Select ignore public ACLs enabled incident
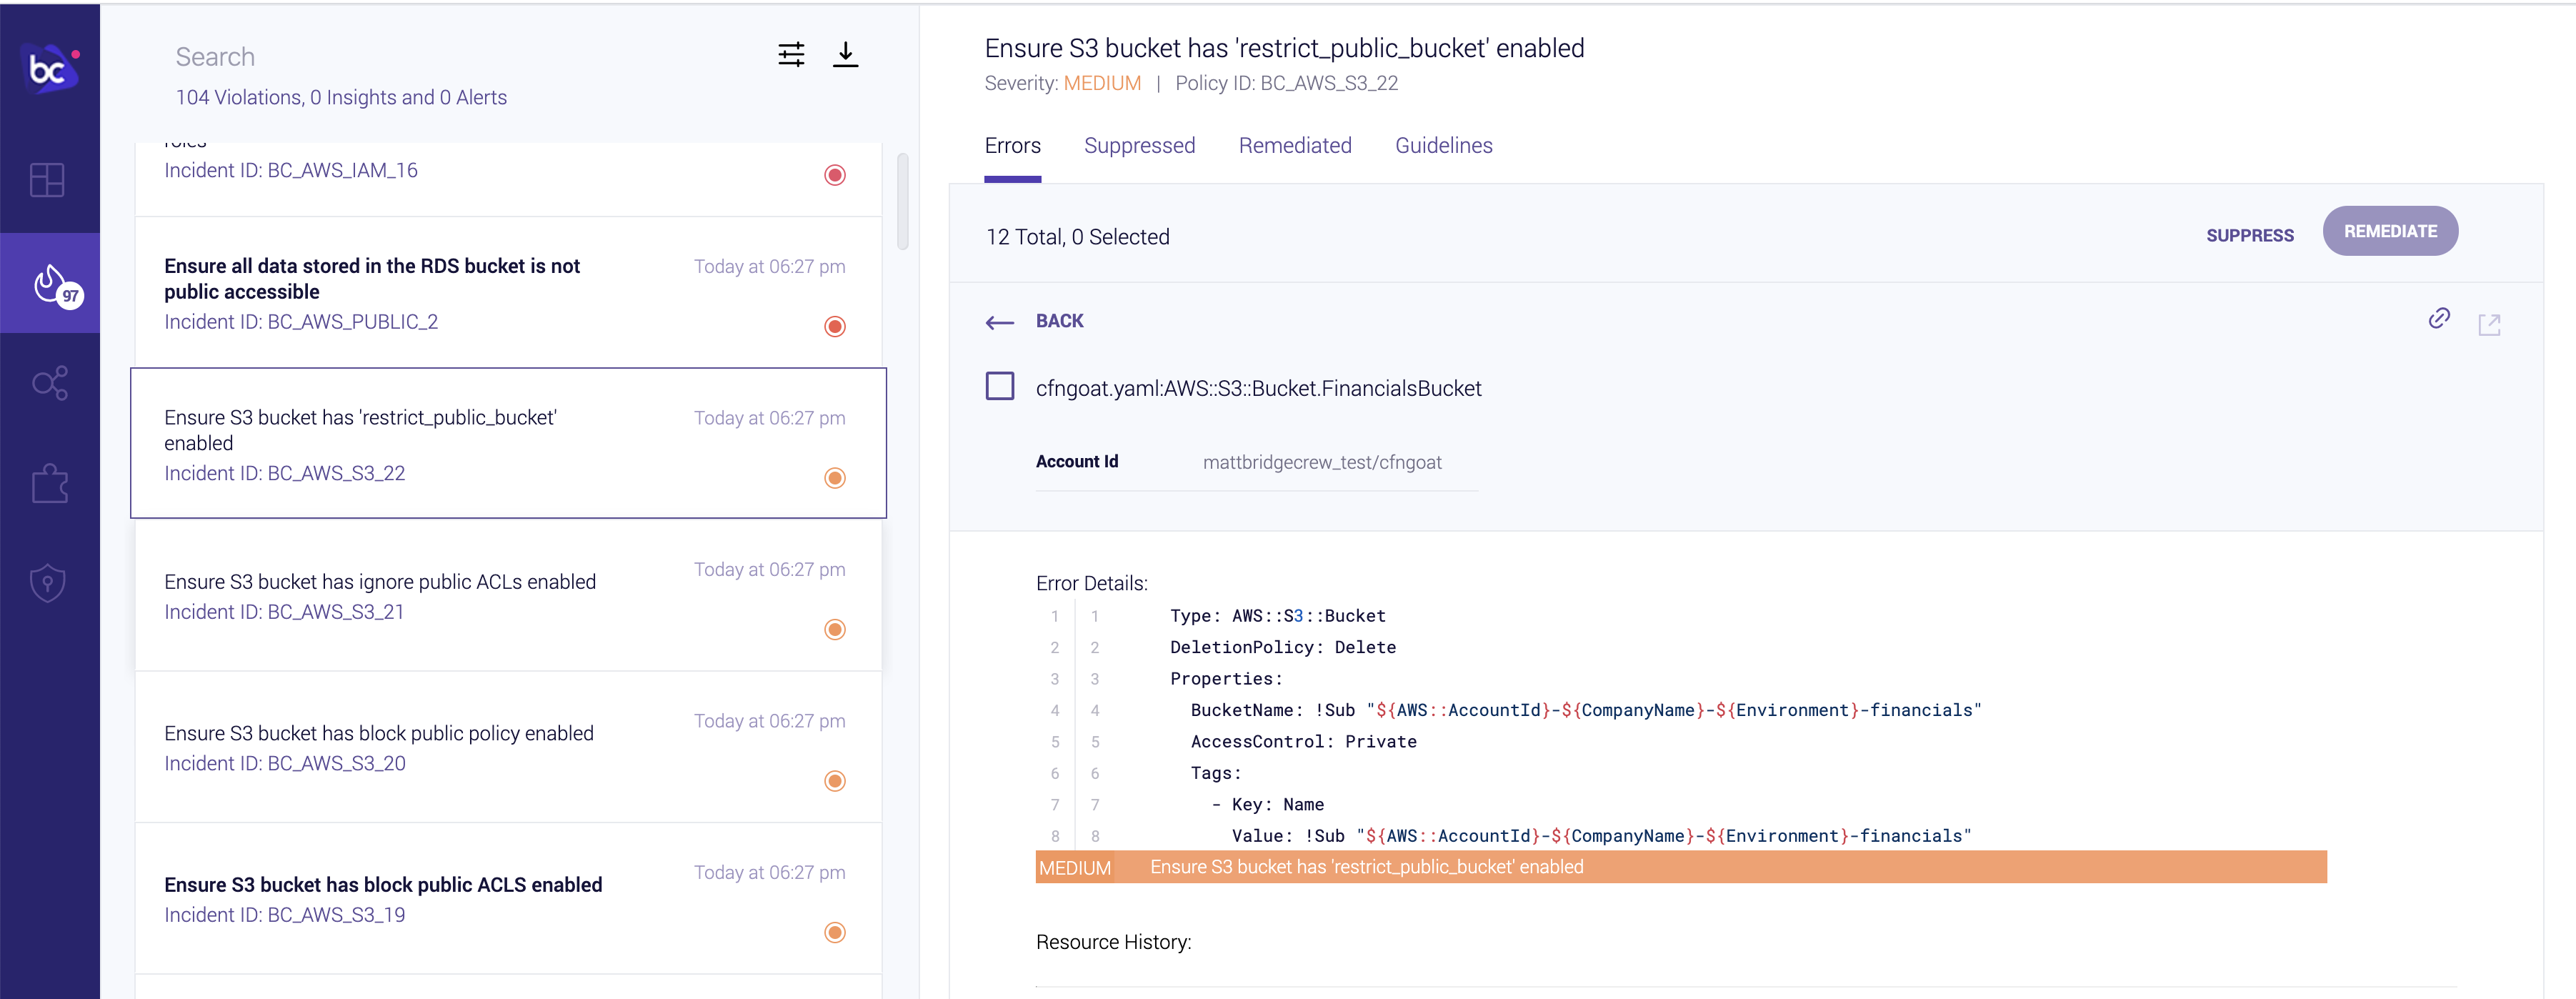 [508, 595]
